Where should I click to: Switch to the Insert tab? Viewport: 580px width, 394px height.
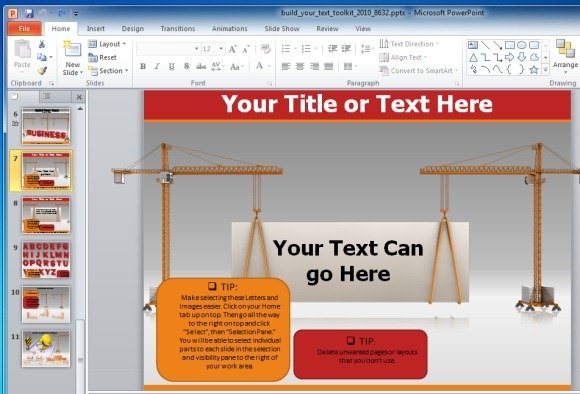click(95, 28)
